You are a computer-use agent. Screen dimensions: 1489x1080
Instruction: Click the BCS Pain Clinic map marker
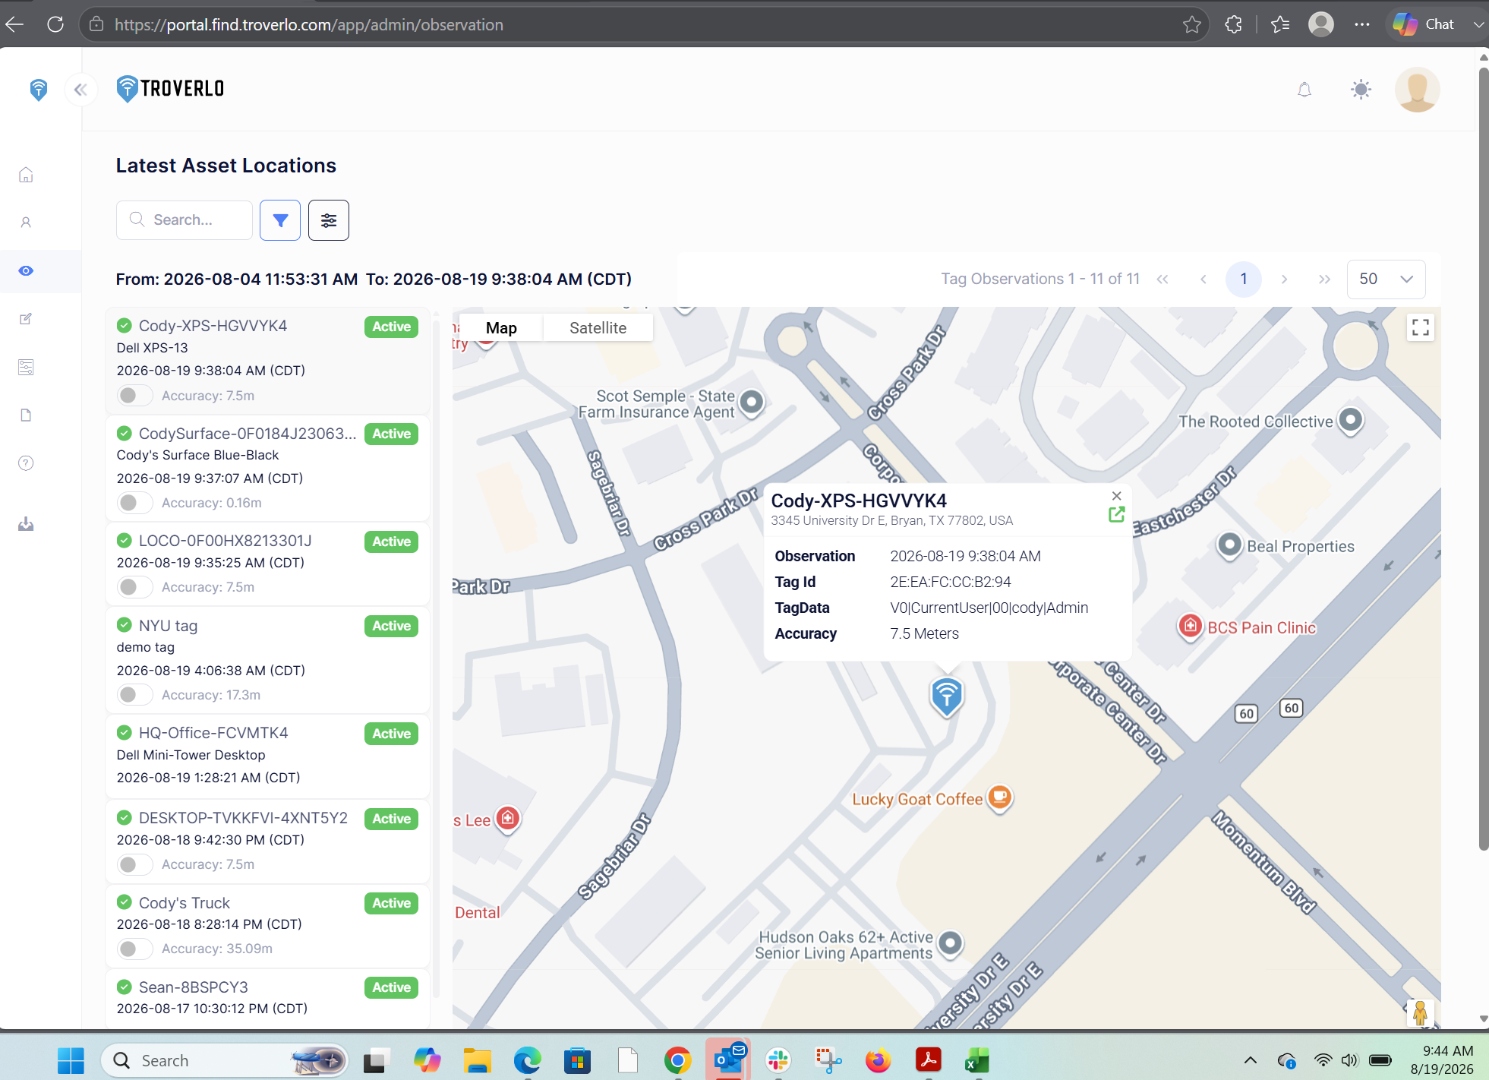[x=1190, y=627]
